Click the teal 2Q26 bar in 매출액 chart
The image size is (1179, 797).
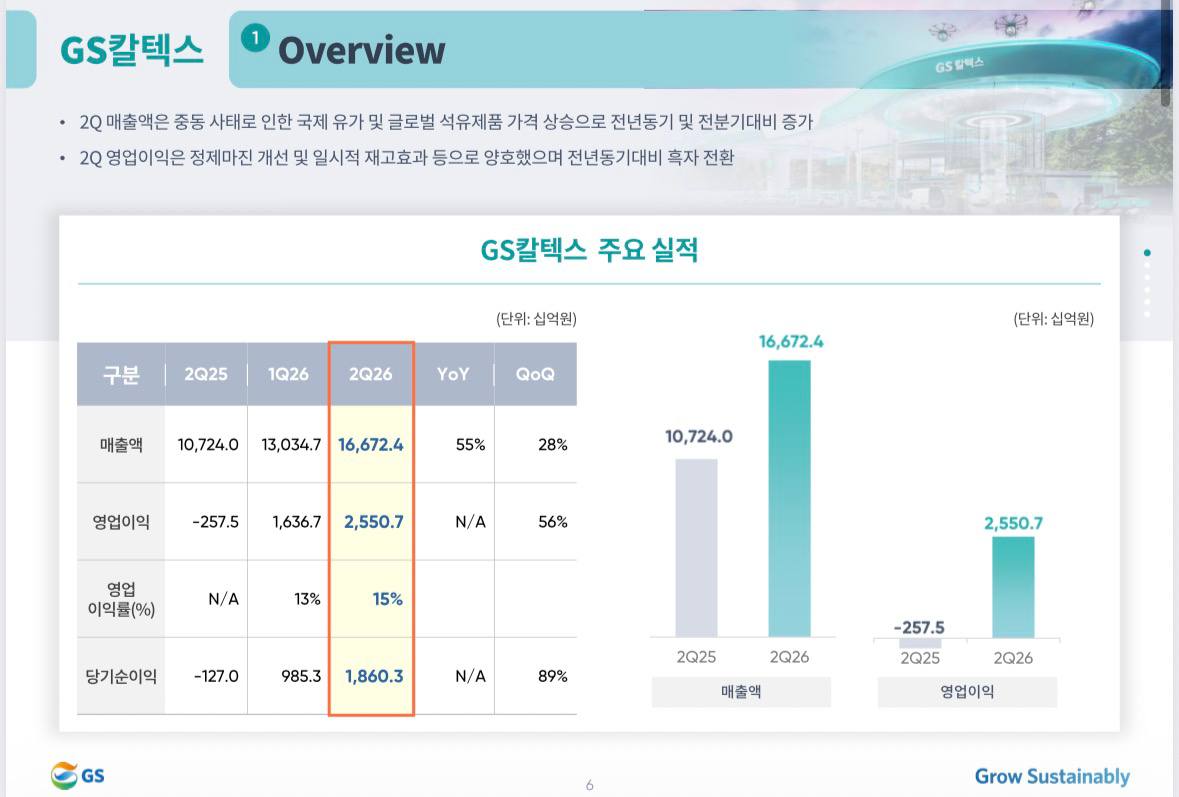790,499
